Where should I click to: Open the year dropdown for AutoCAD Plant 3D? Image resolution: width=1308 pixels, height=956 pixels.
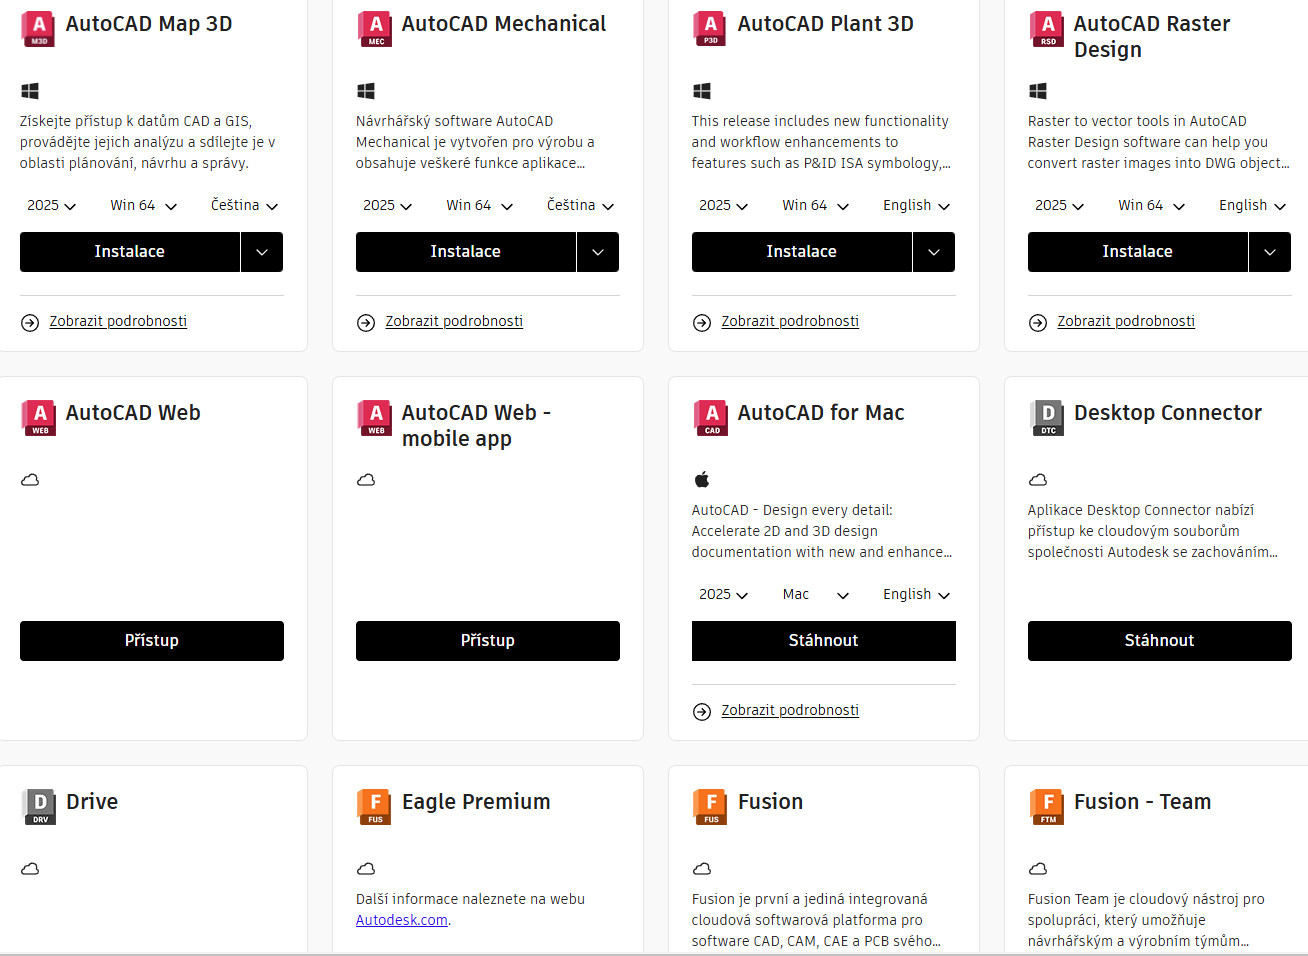click(723, 205)
